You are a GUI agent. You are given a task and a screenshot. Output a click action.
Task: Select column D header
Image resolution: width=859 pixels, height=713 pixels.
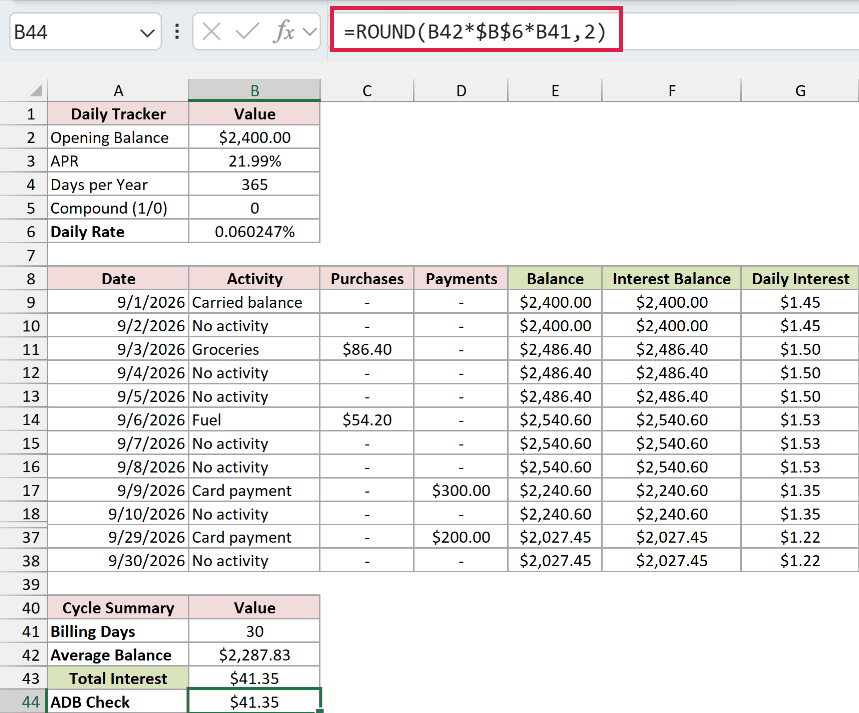(x=461, y=90)
